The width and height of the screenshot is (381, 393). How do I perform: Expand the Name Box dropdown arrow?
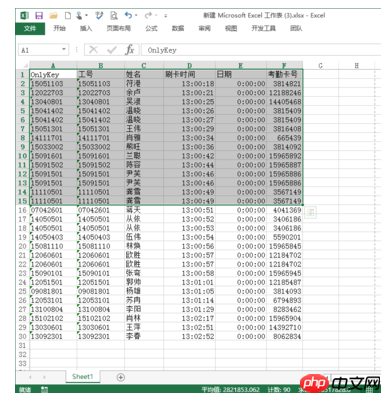point(64,50)
